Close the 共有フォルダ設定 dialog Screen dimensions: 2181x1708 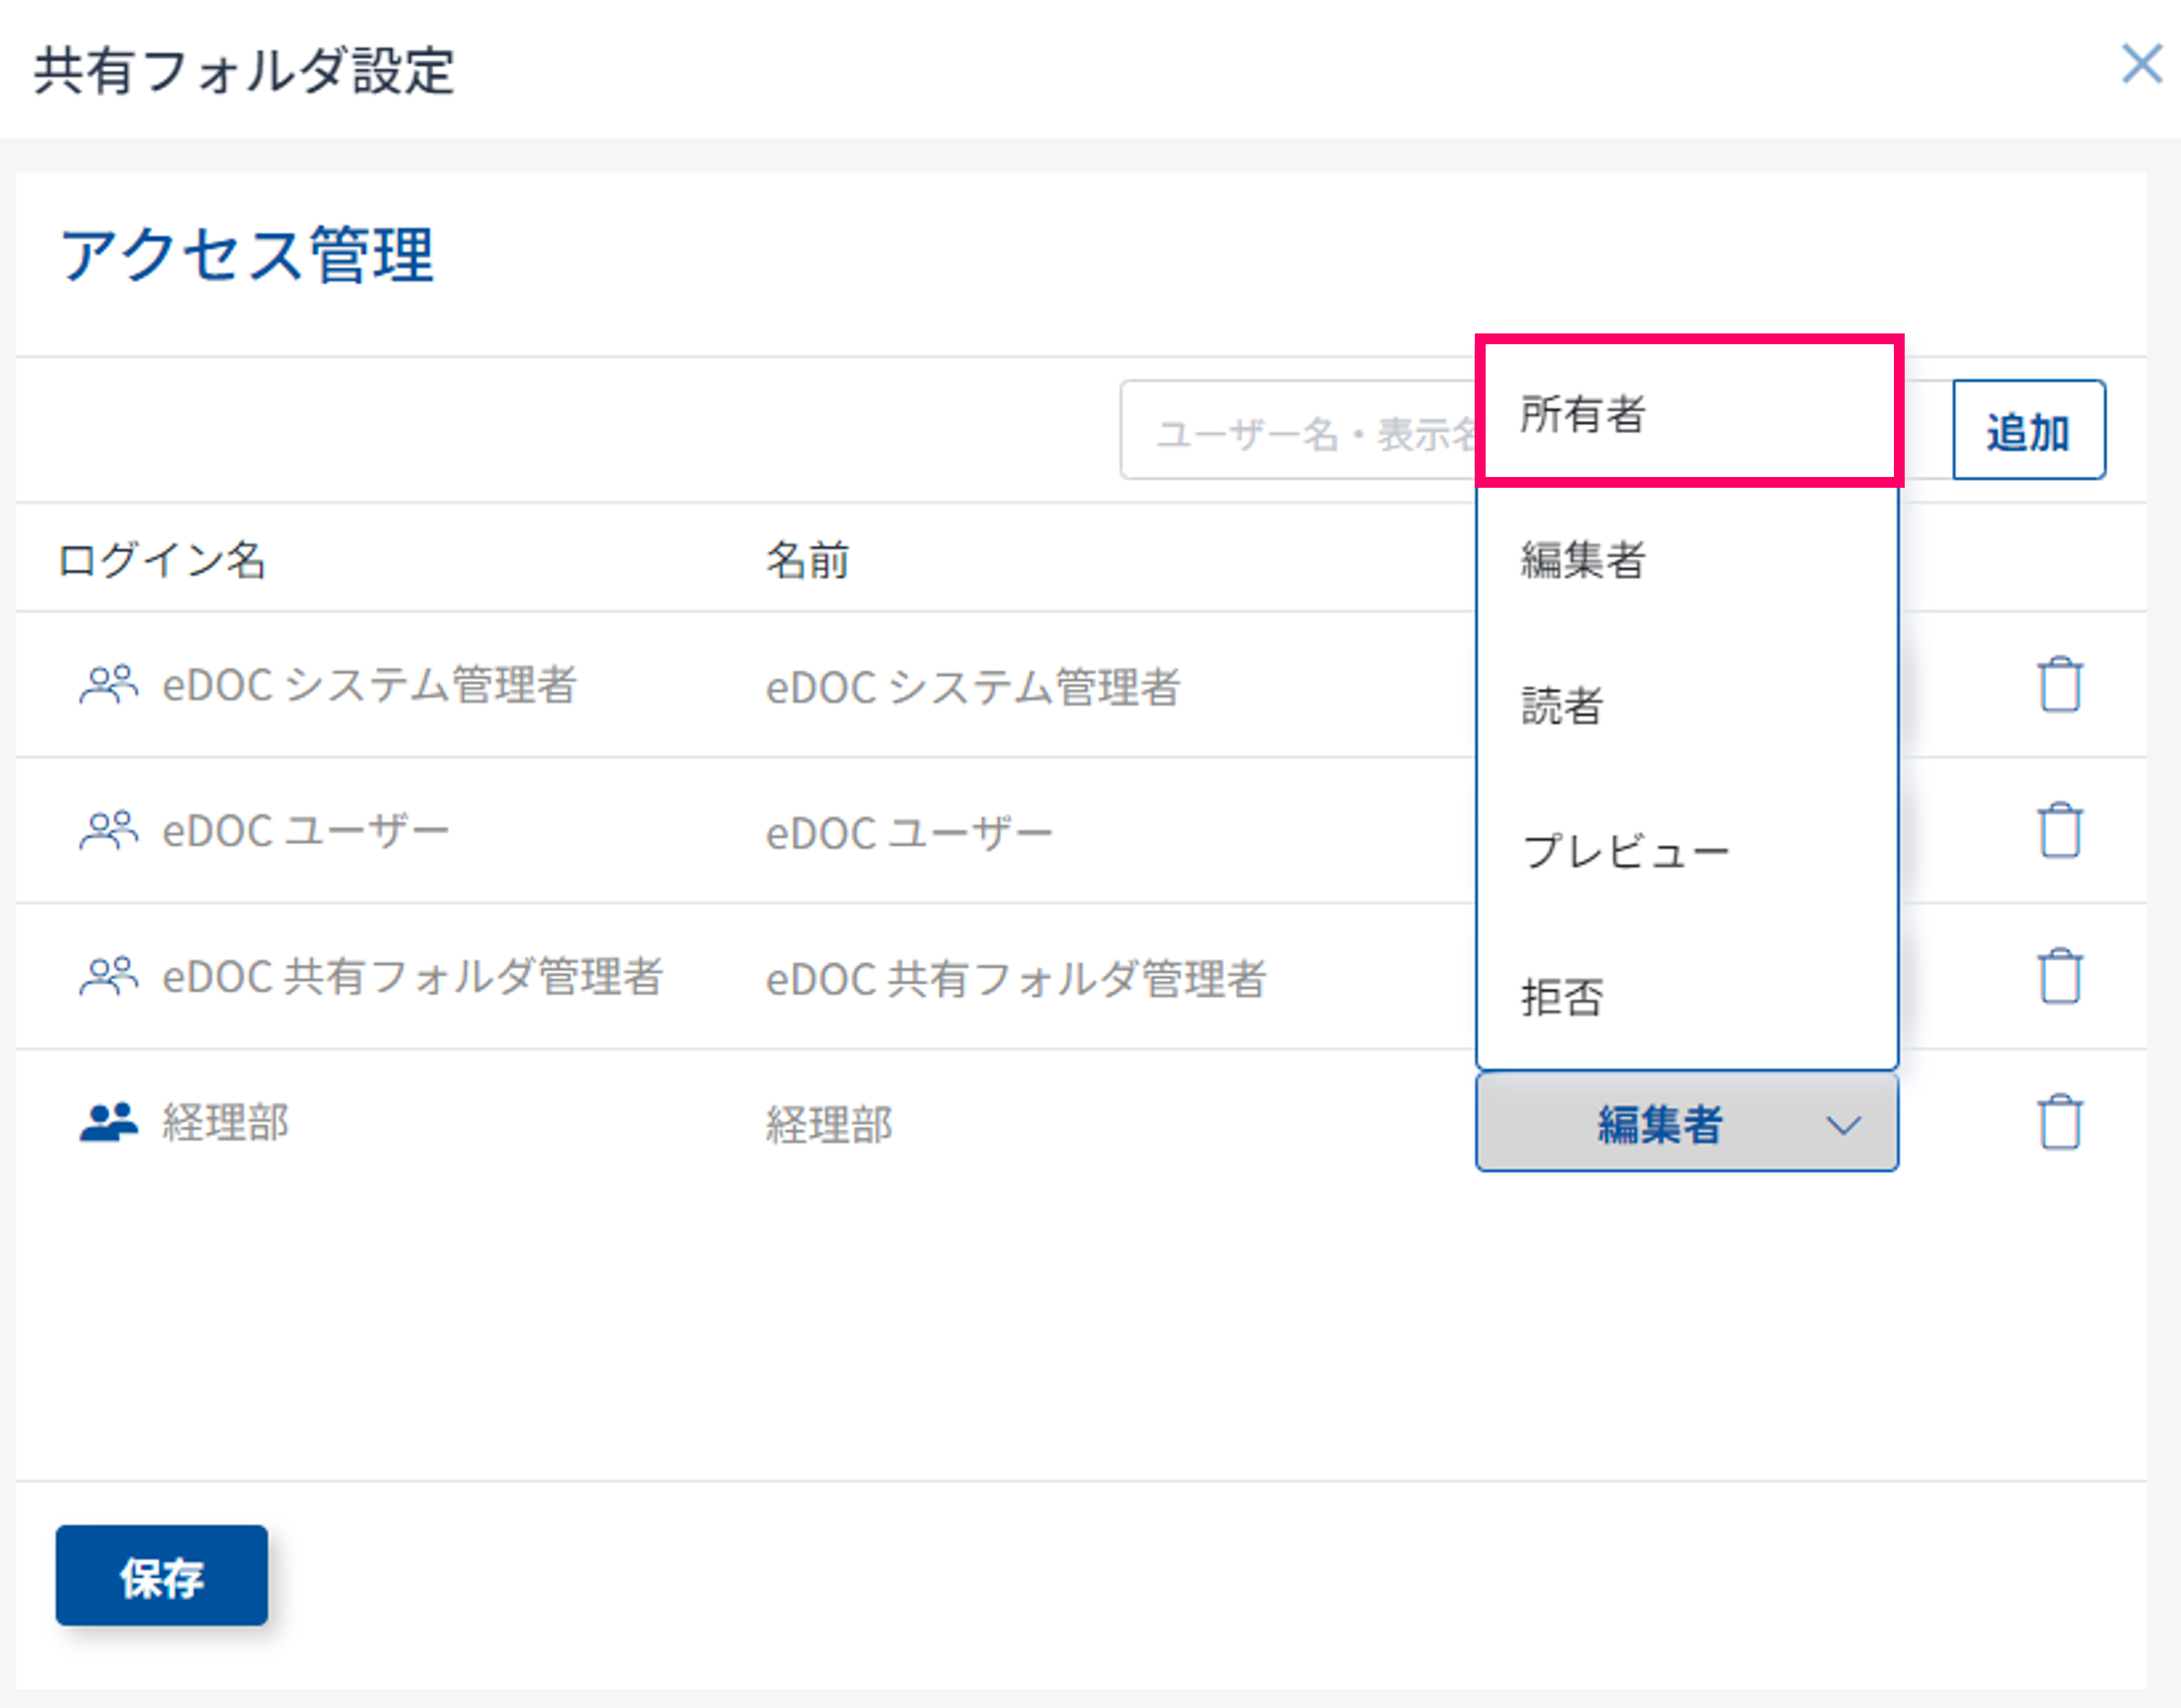pyautogui.click(x=2142, y=65)
